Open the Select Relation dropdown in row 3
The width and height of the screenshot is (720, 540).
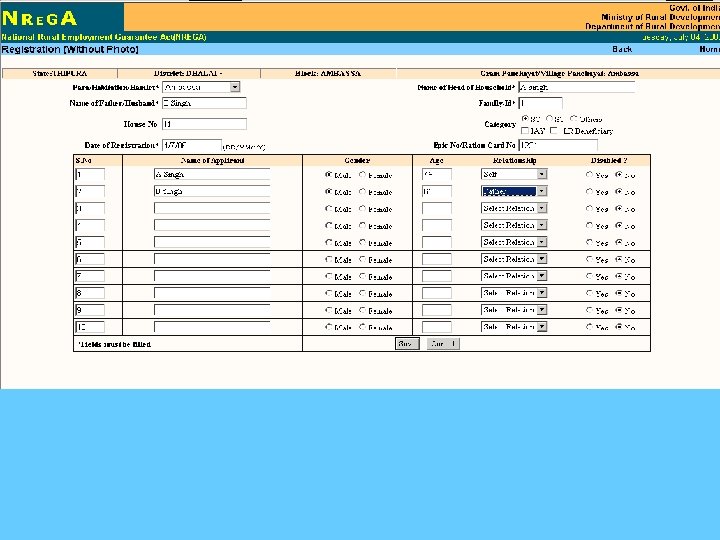pos(514,208)
